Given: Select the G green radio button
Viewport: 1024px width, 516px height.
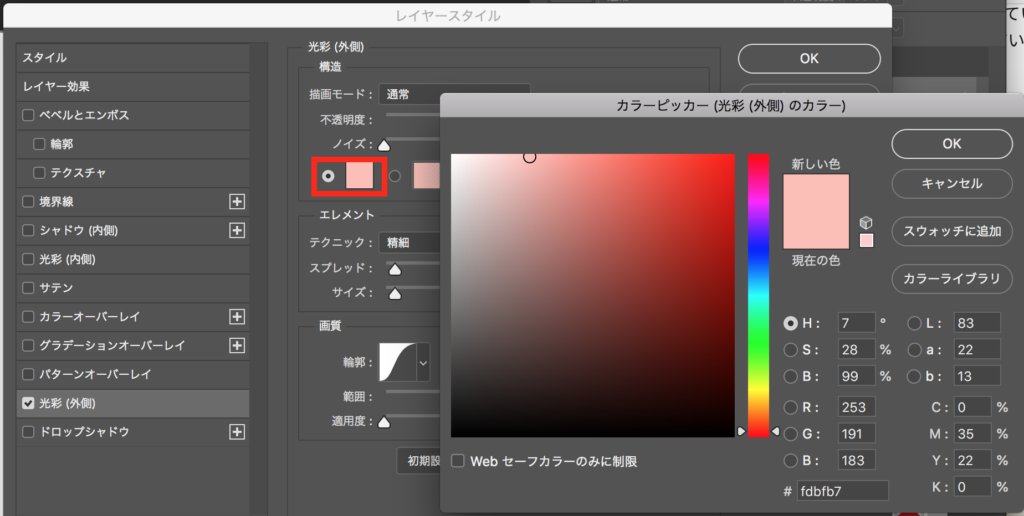Looking at the screenshot, I should tap(791, 434).
